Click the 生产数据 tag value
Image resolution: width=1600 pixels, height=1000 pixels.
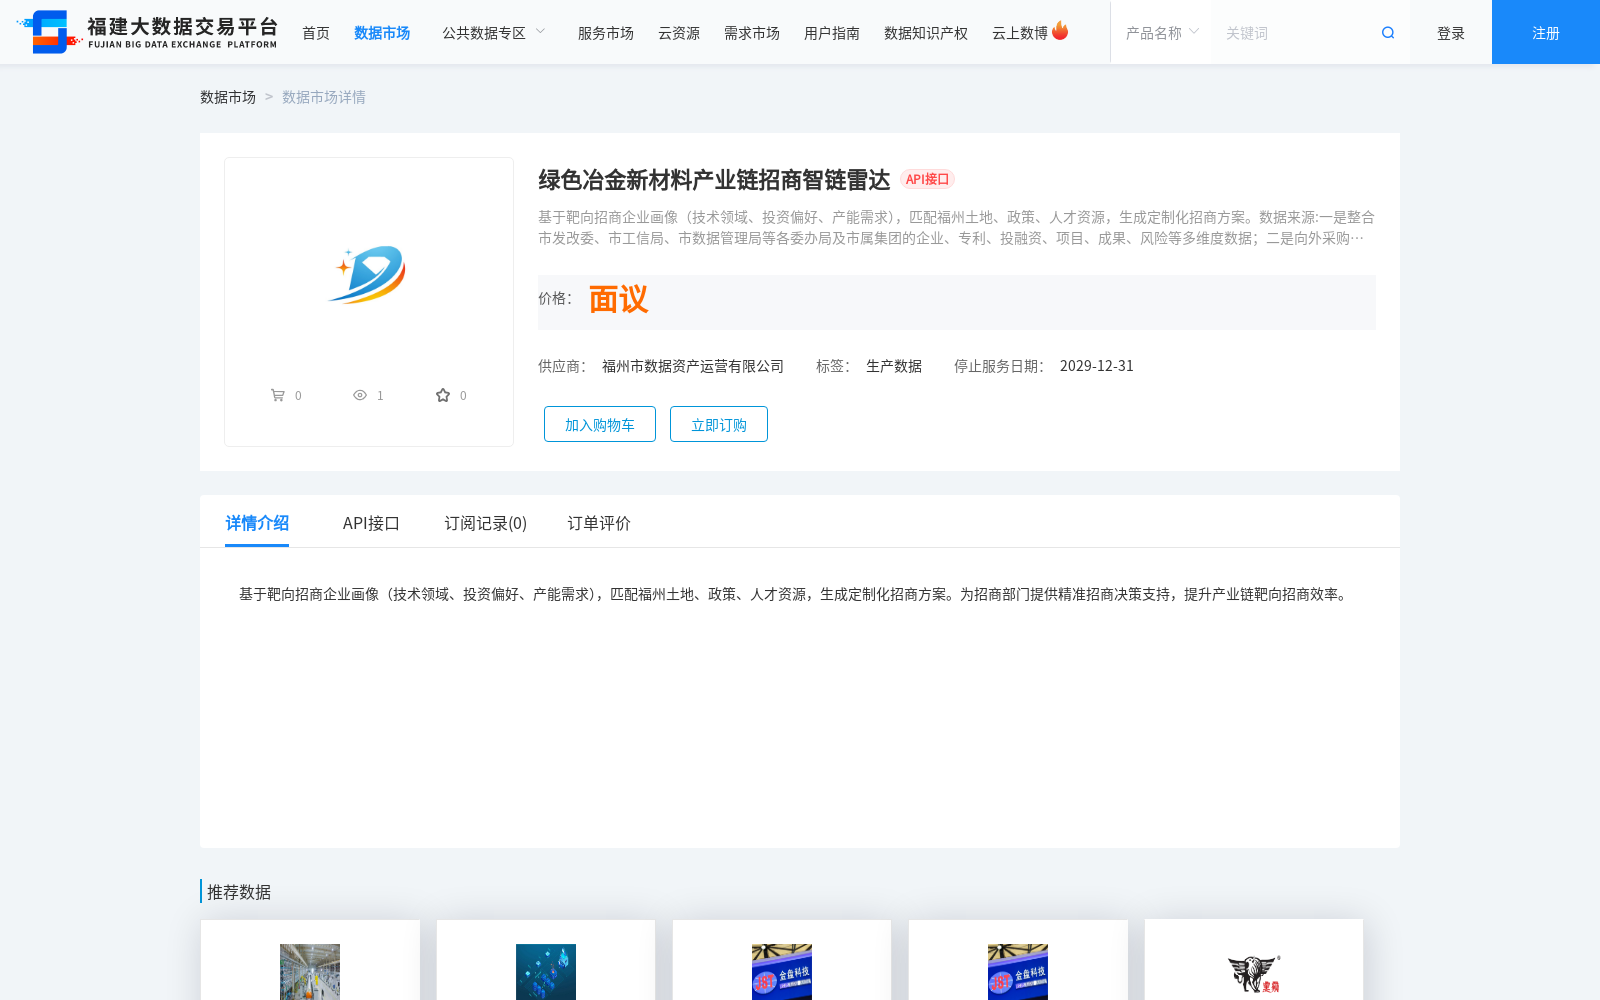pyautogui.click(x=894, y=366)
